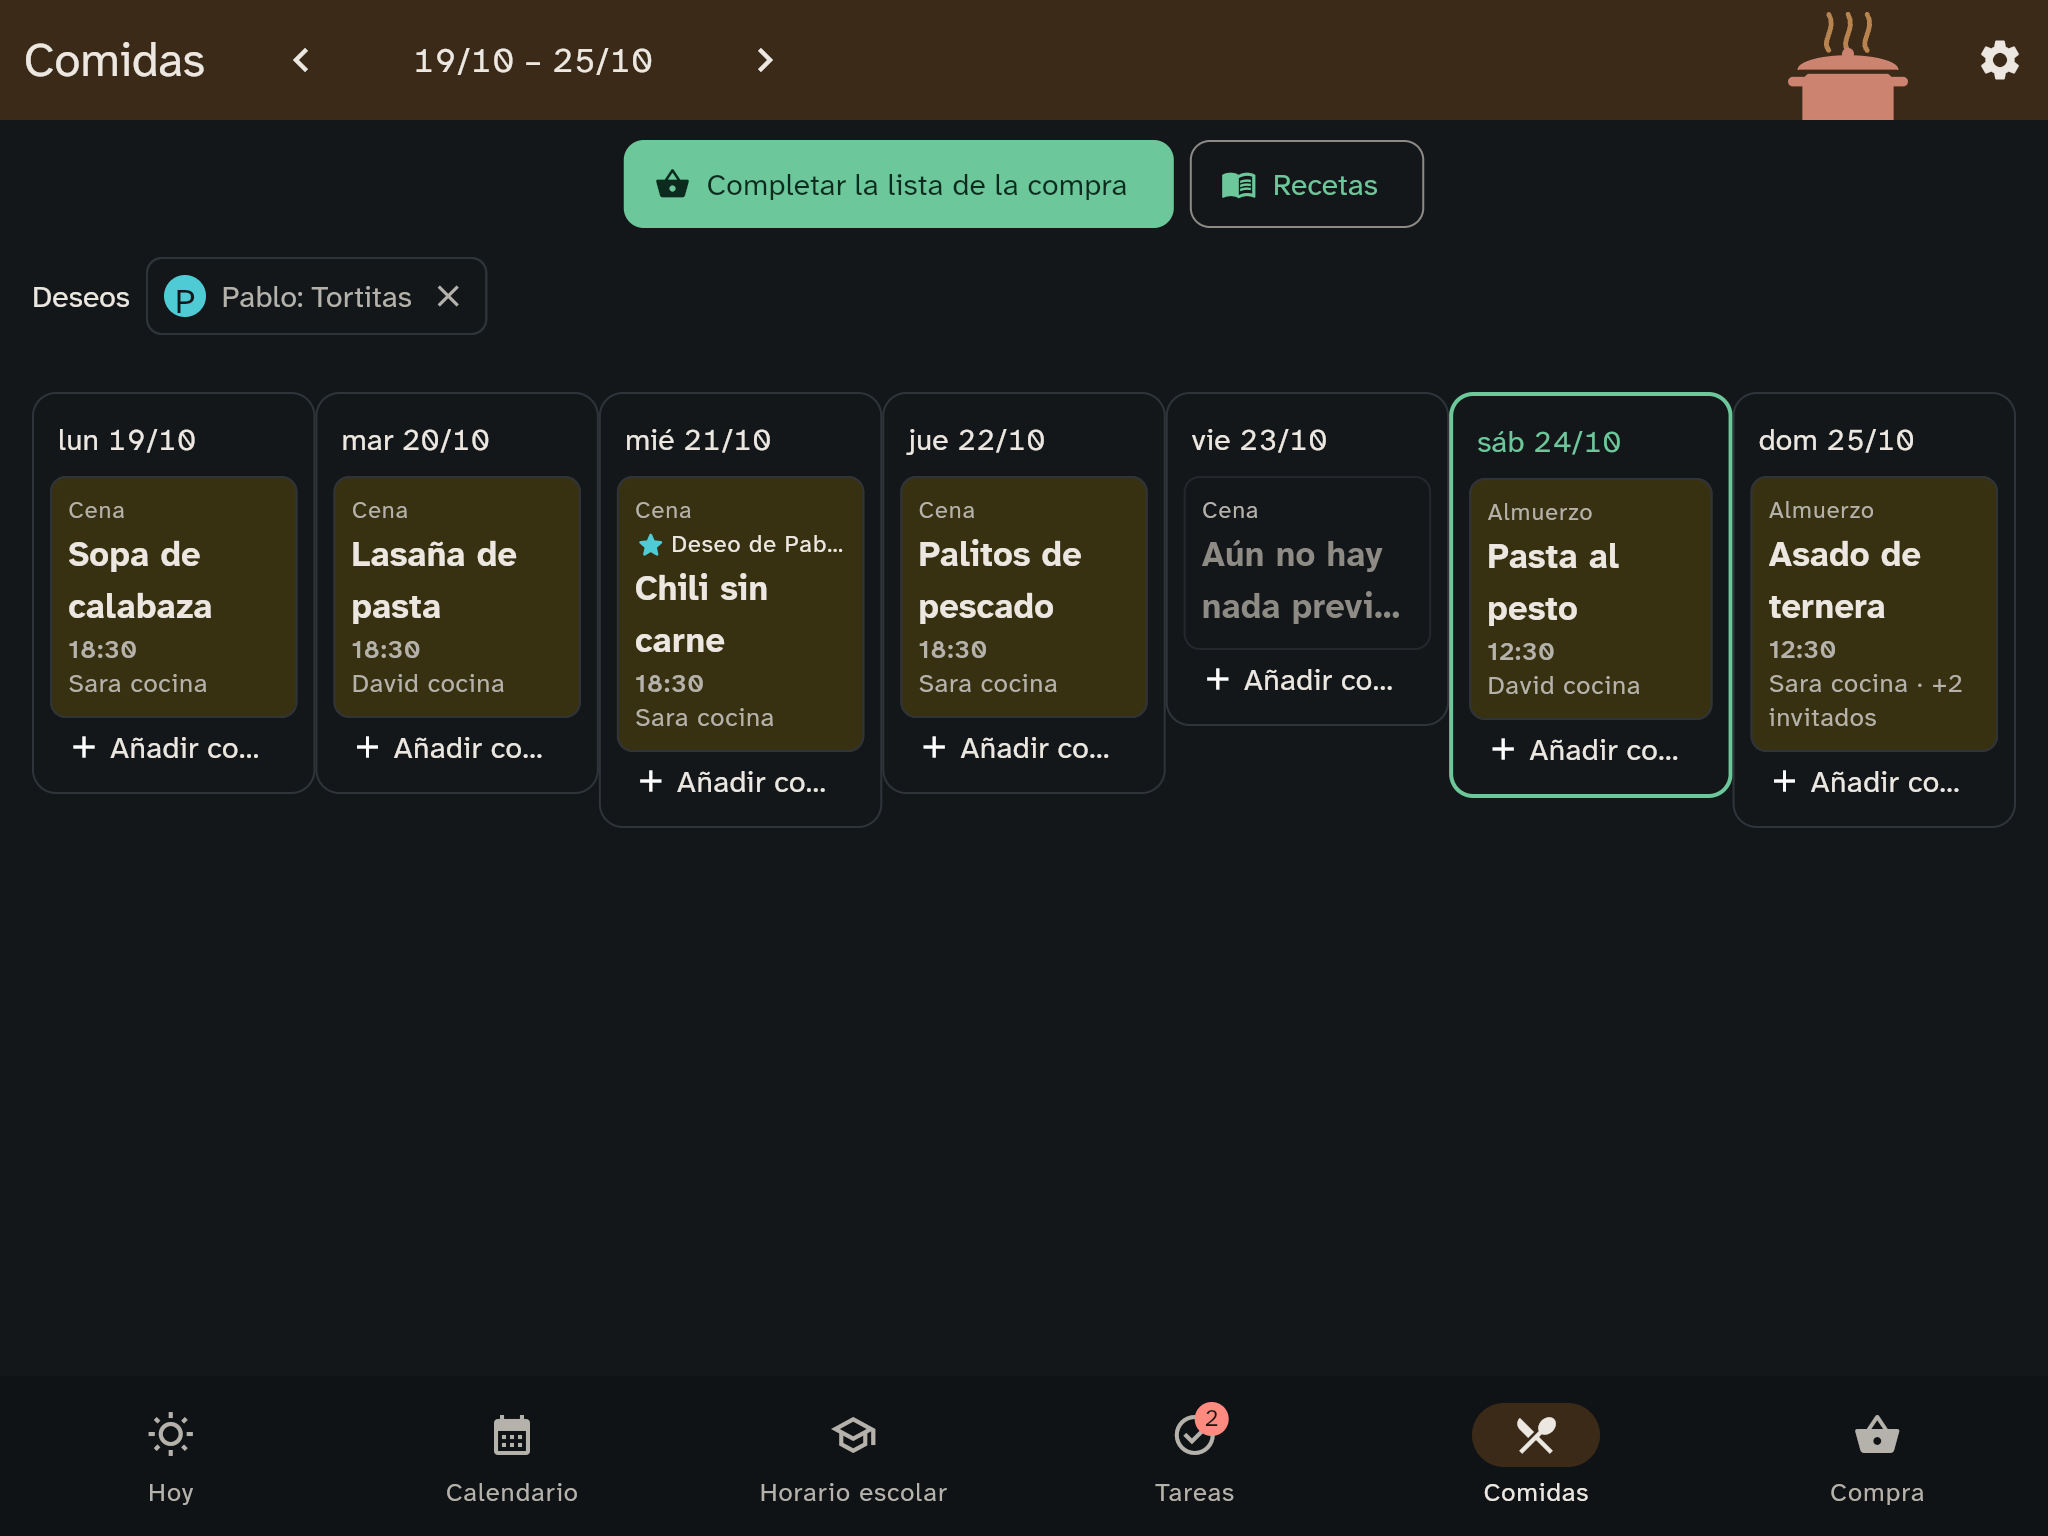Open the Hoy tab
The width and height of the screenshot is (2048, 1536).
tap(170, 1456)
